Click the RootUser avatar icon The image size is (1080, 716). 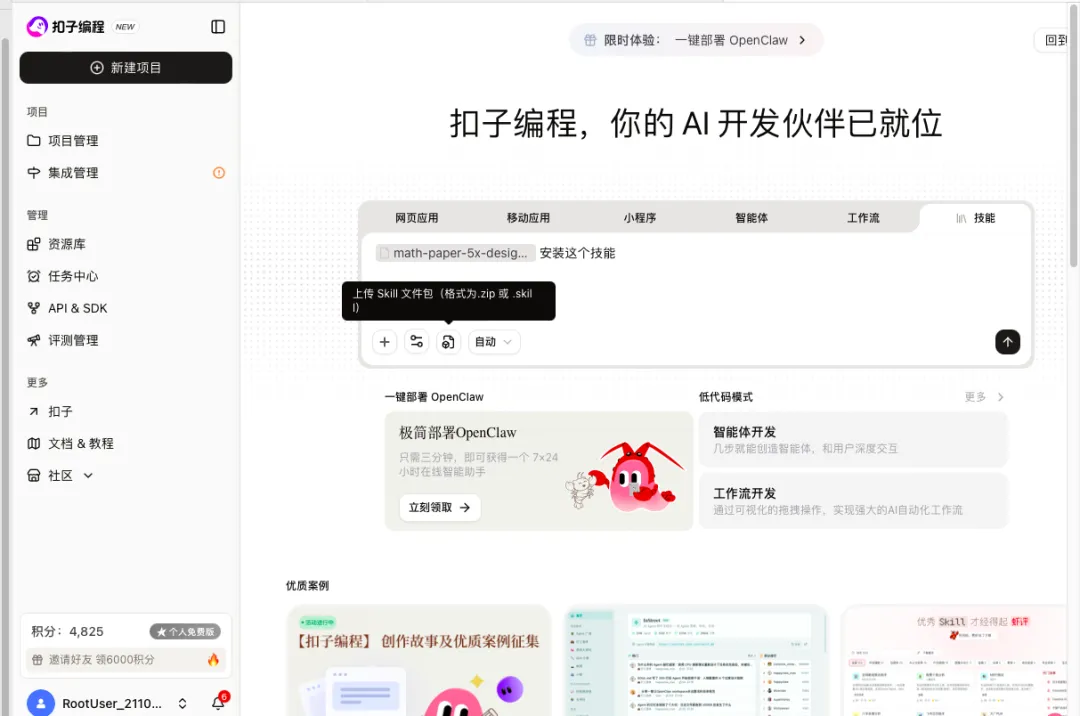(41, 703)
